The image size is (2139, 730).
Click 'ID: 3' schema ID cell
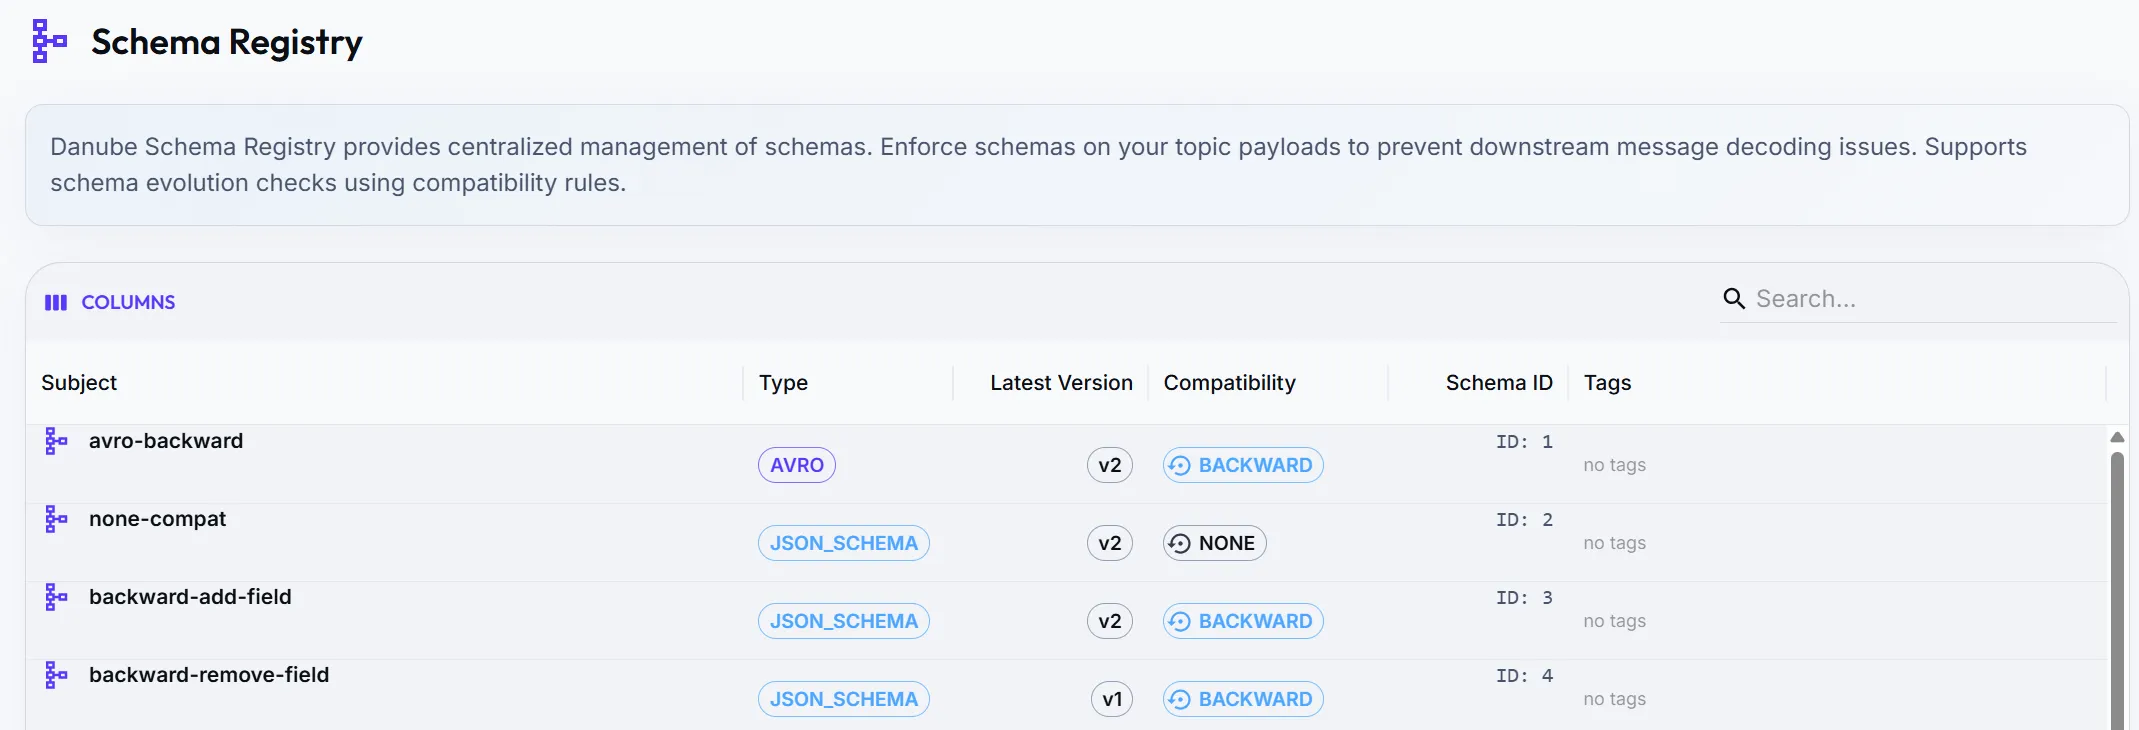coord(1524,598)
